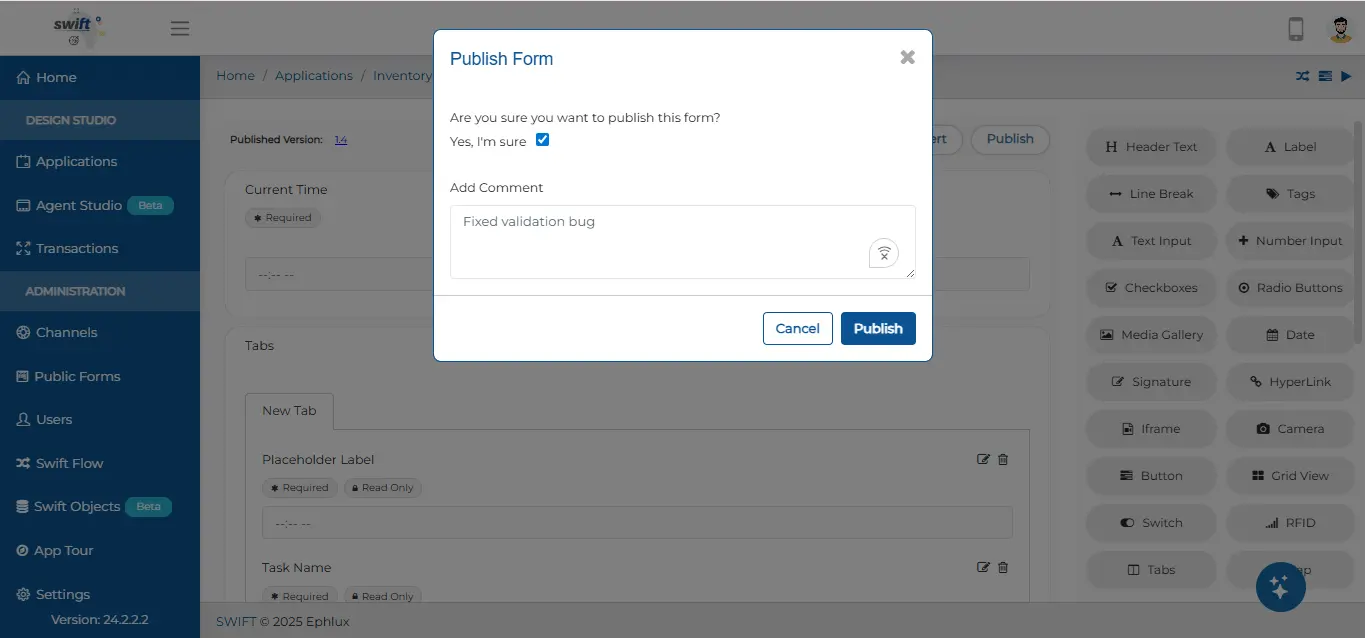Open published version 14 link
The image size is (1365, 638).
341,140
